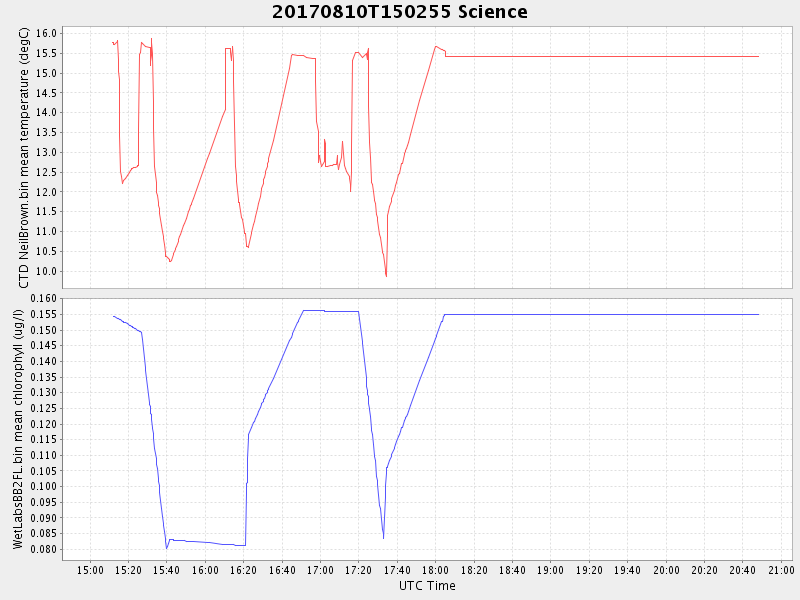
Task: Select the 17:00 tick on time axis
Action: [x=321, y=569]
